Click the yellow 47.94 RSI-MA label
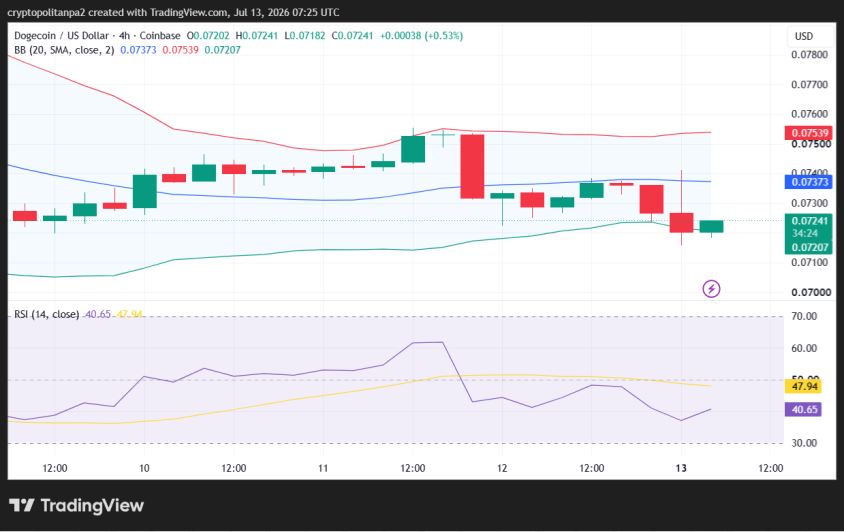Viewport: 844px width, 532px height. (x=804, y=386)
